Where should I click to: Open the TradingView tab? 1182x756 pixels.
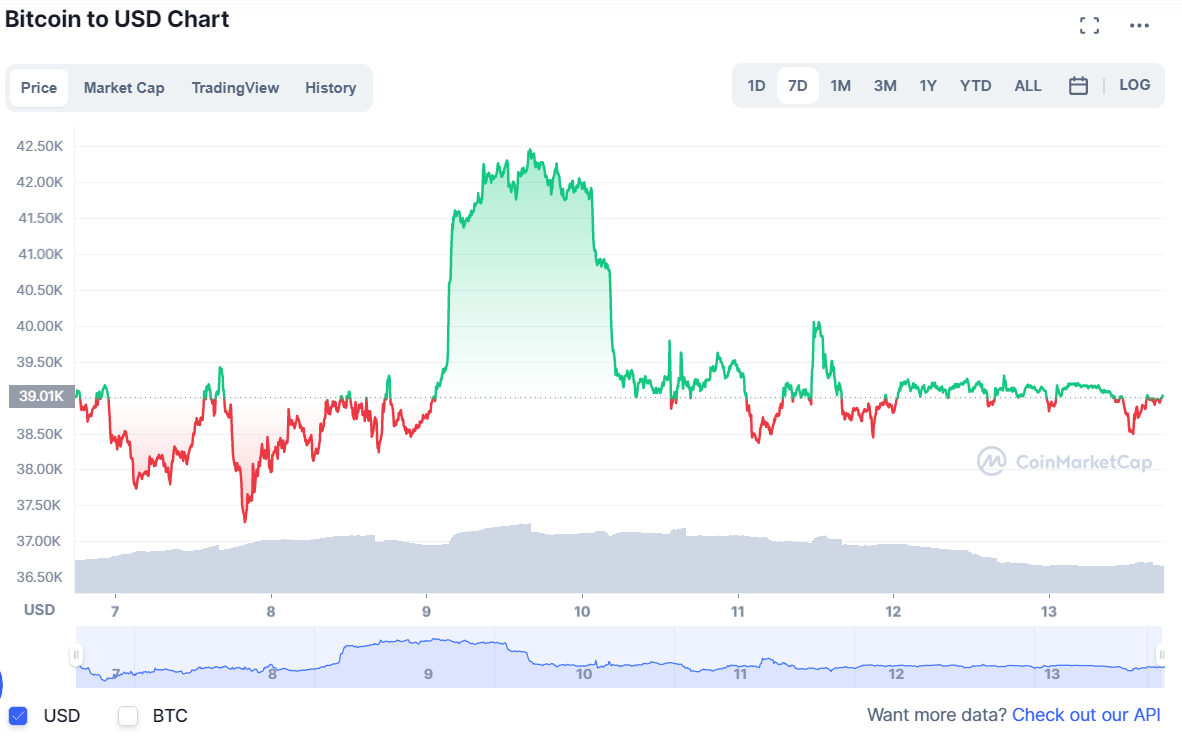(x=235, y=87)
